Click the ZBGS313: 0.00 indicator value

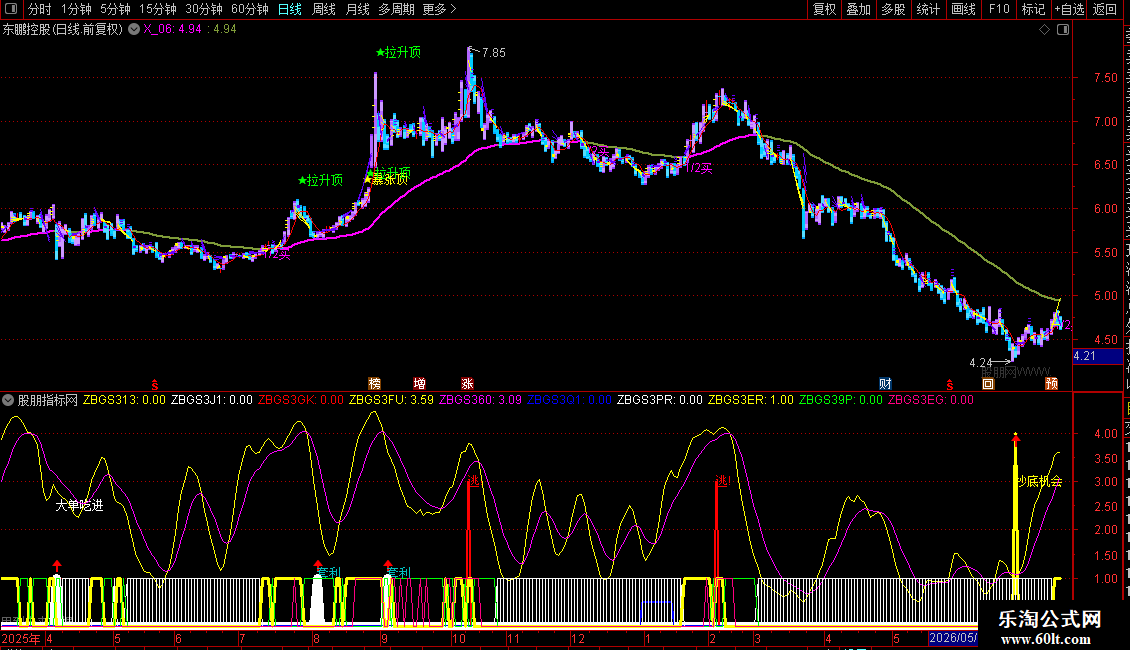[124, 399]
